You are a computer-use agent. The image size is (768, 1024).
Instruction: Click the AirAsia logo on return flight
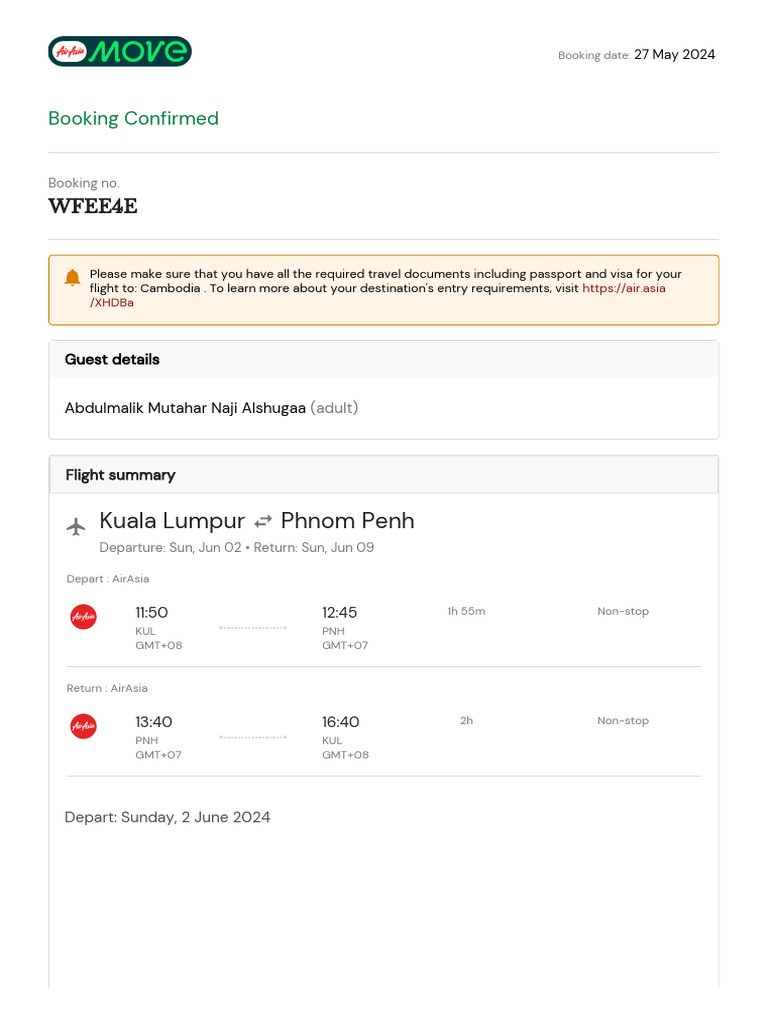[x=84, y=726]
